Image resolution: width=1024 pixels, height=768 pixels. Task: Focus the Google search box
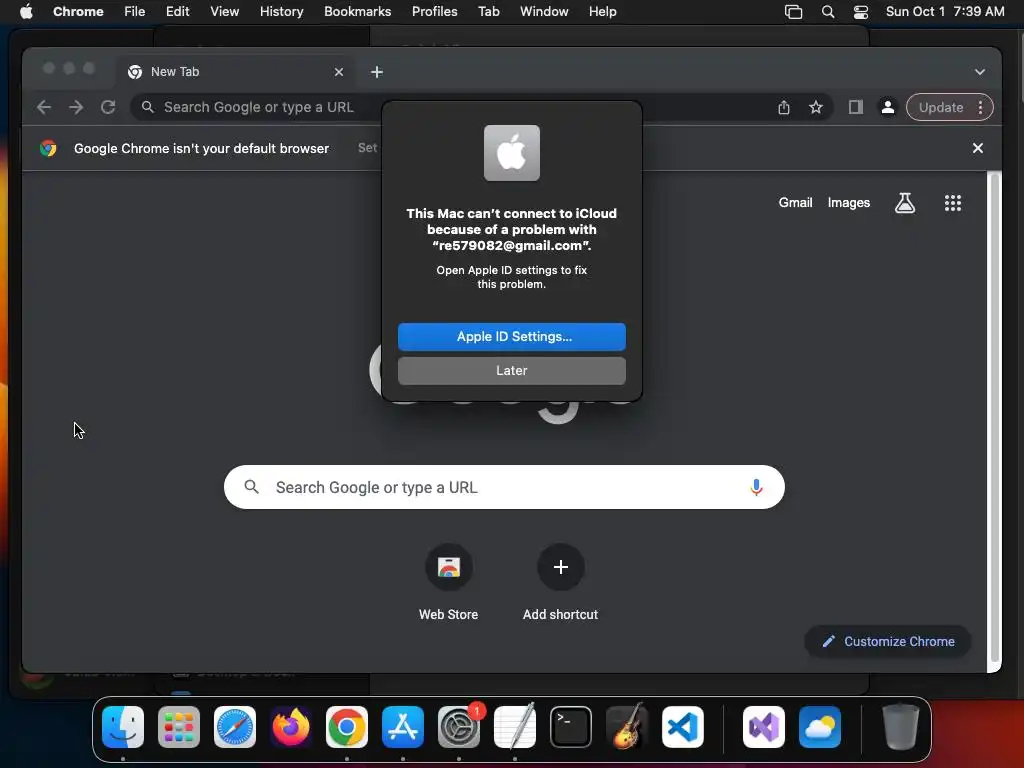point(504,487)
